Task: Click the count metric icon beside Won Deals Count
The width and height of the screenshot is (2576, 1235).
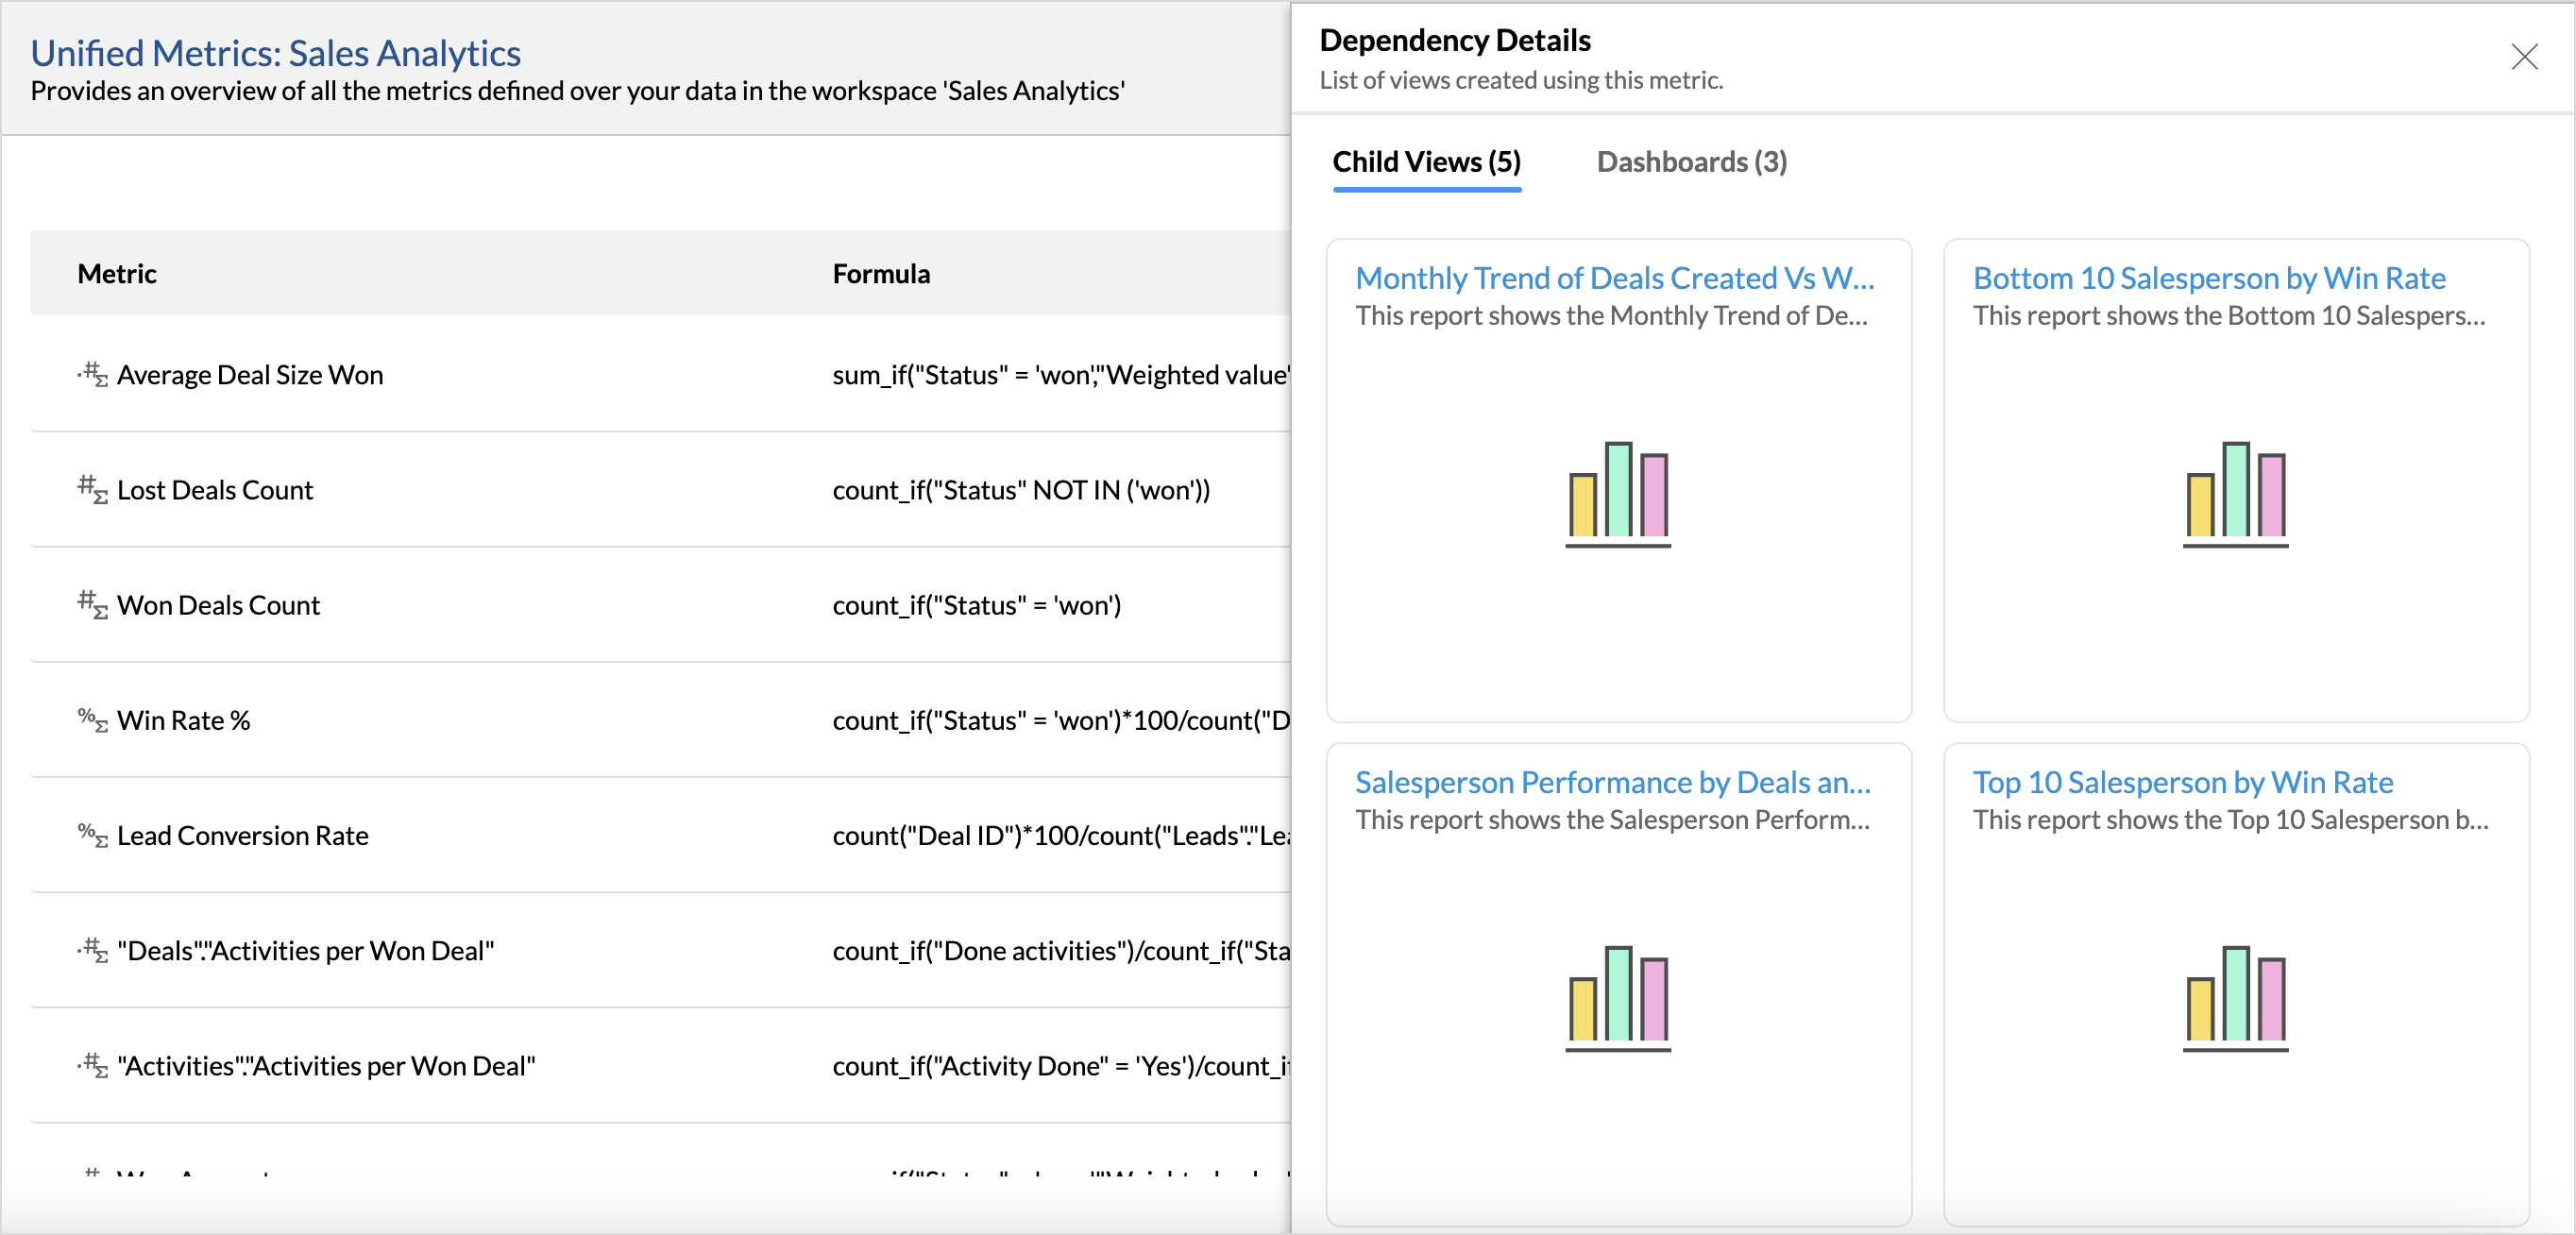Action: (92, 604)
